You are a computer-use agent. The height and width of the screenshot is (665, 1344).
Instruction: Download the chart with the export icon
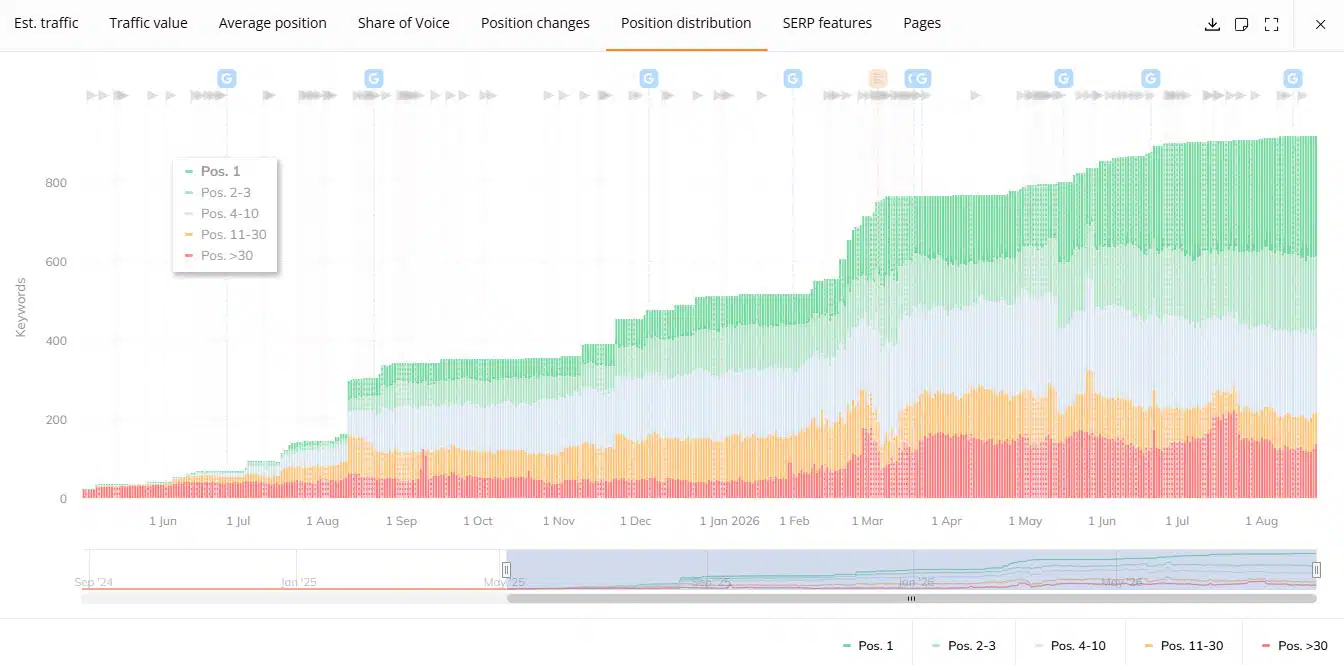pos(1212,25)
